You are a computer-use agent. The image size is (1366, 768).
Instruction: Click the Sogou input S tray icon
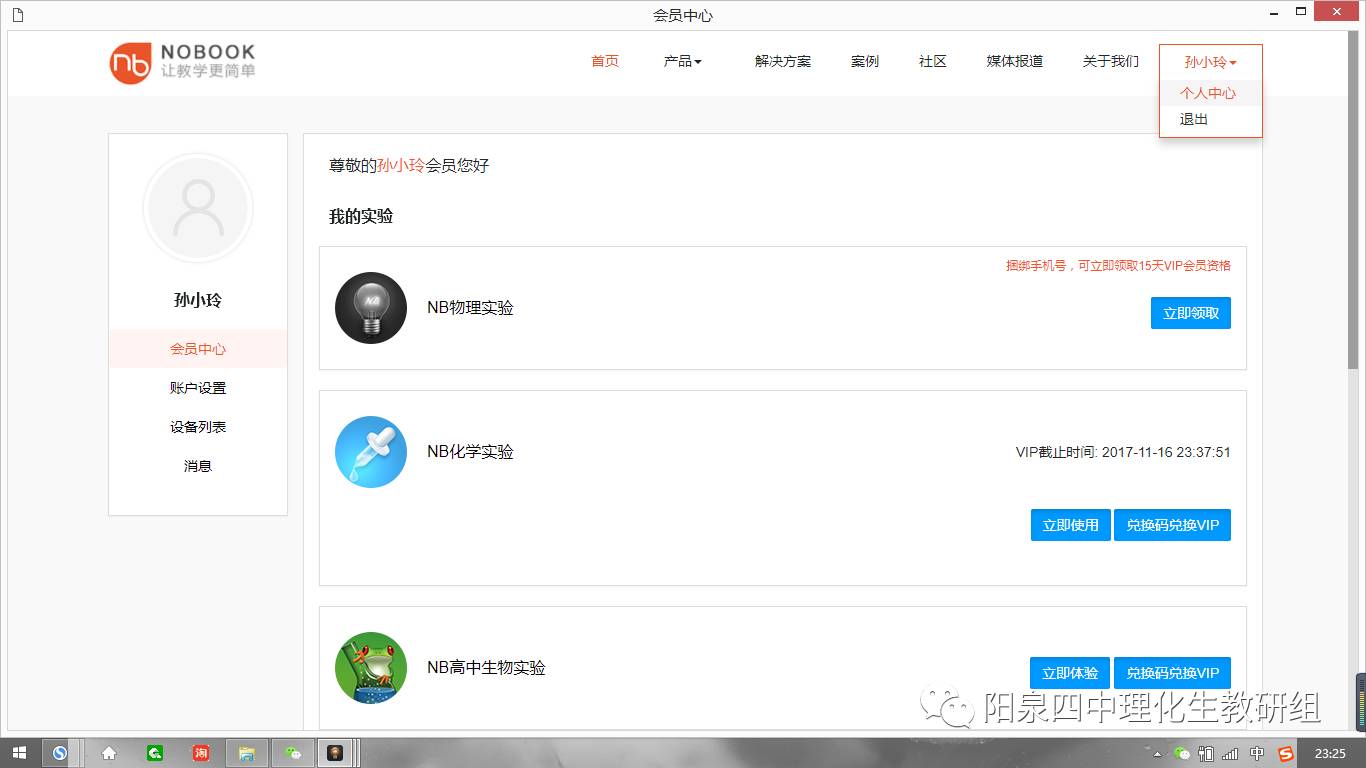point(1286,754)
